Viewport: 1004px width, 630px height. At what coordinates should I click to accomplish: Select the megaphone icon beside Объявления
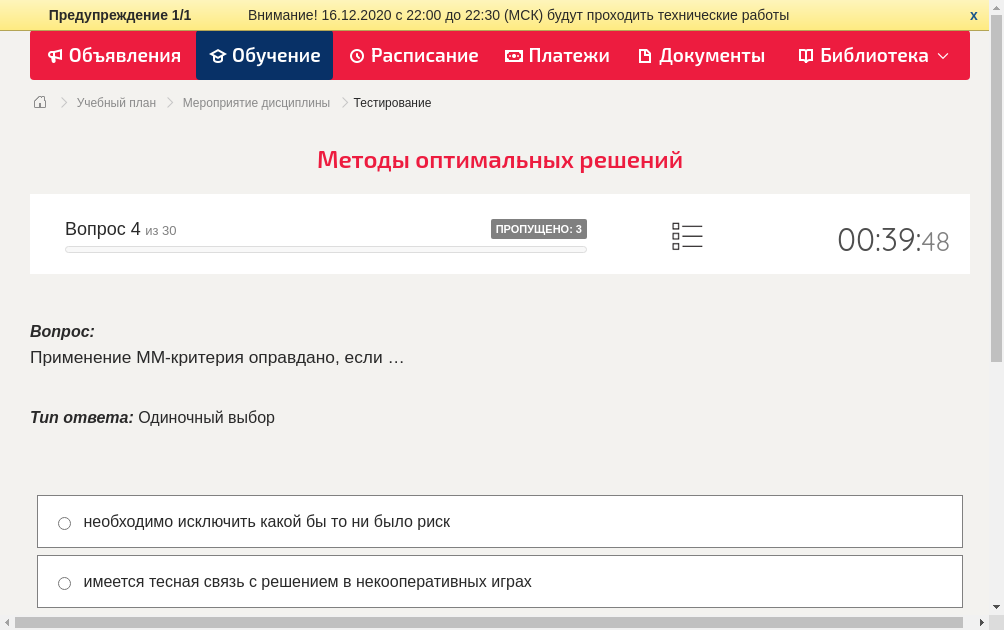tap(55, 56)
